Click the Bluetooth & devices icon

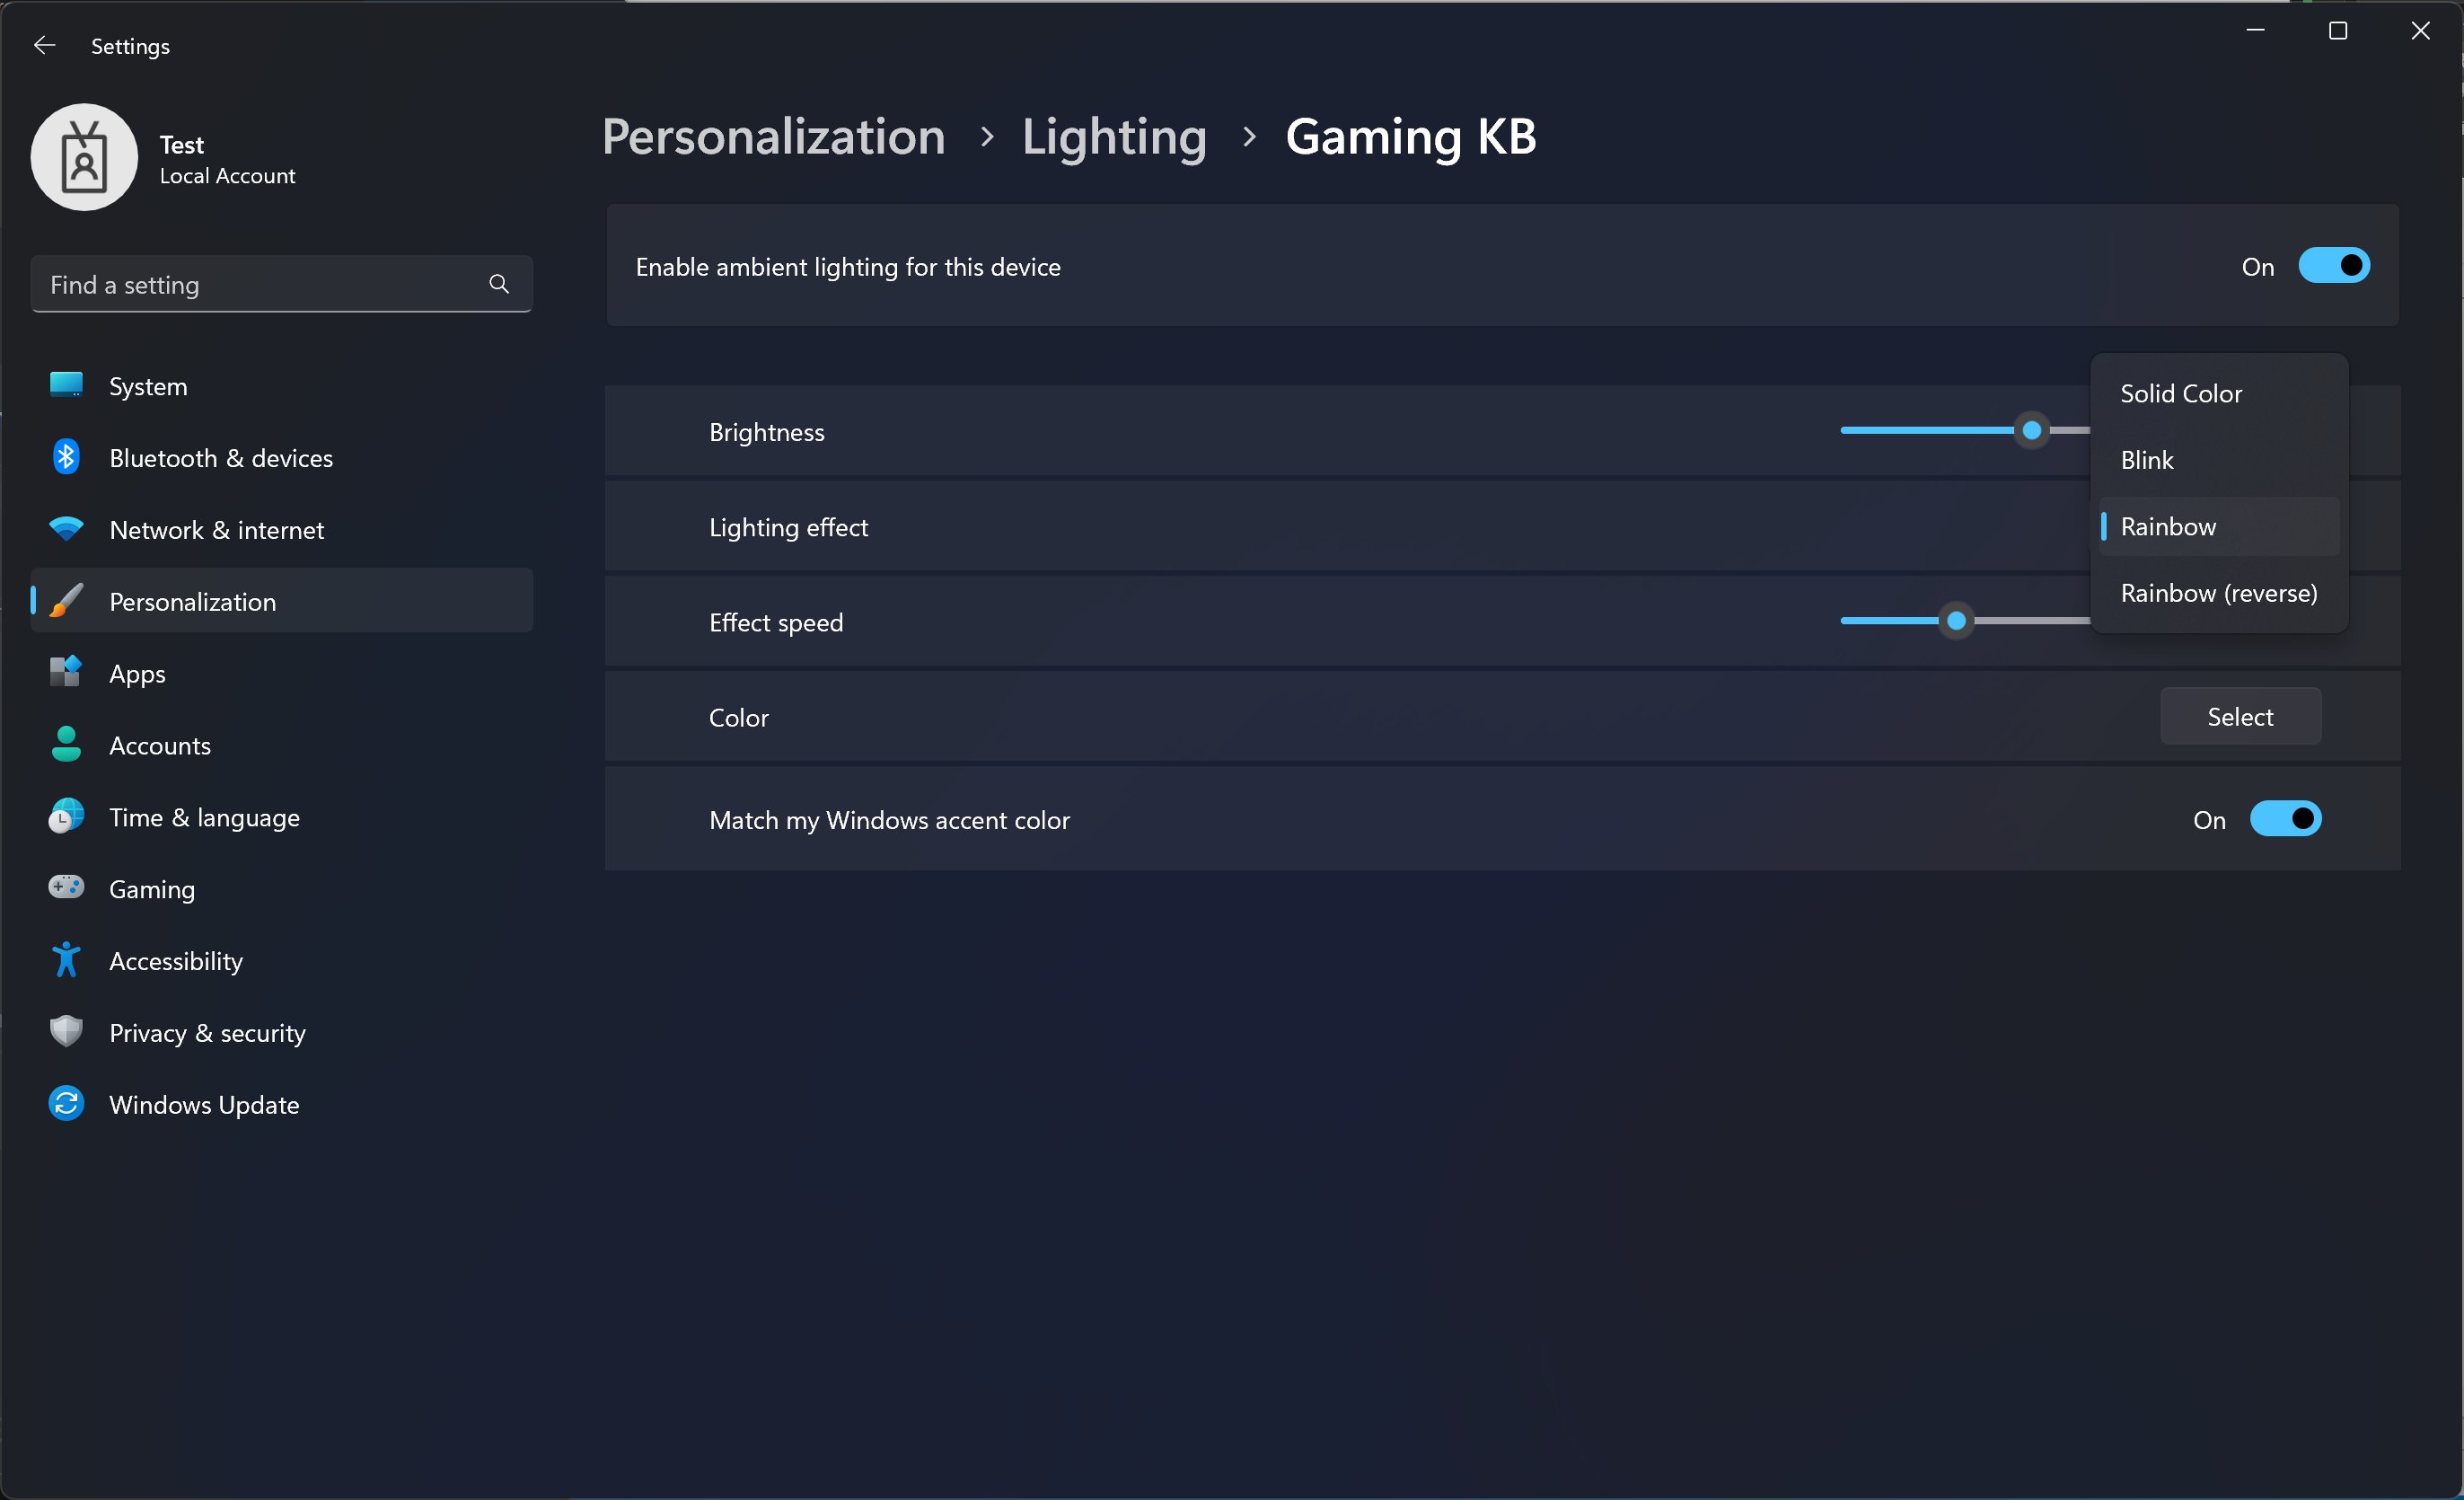pyautogui.click(x=66, y=458)
